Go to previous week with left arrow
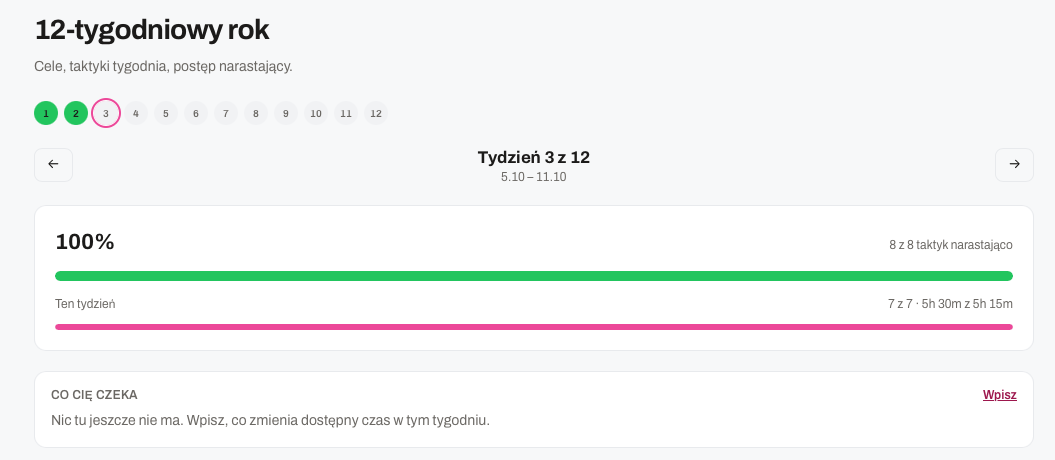 [x=53, y=165]
